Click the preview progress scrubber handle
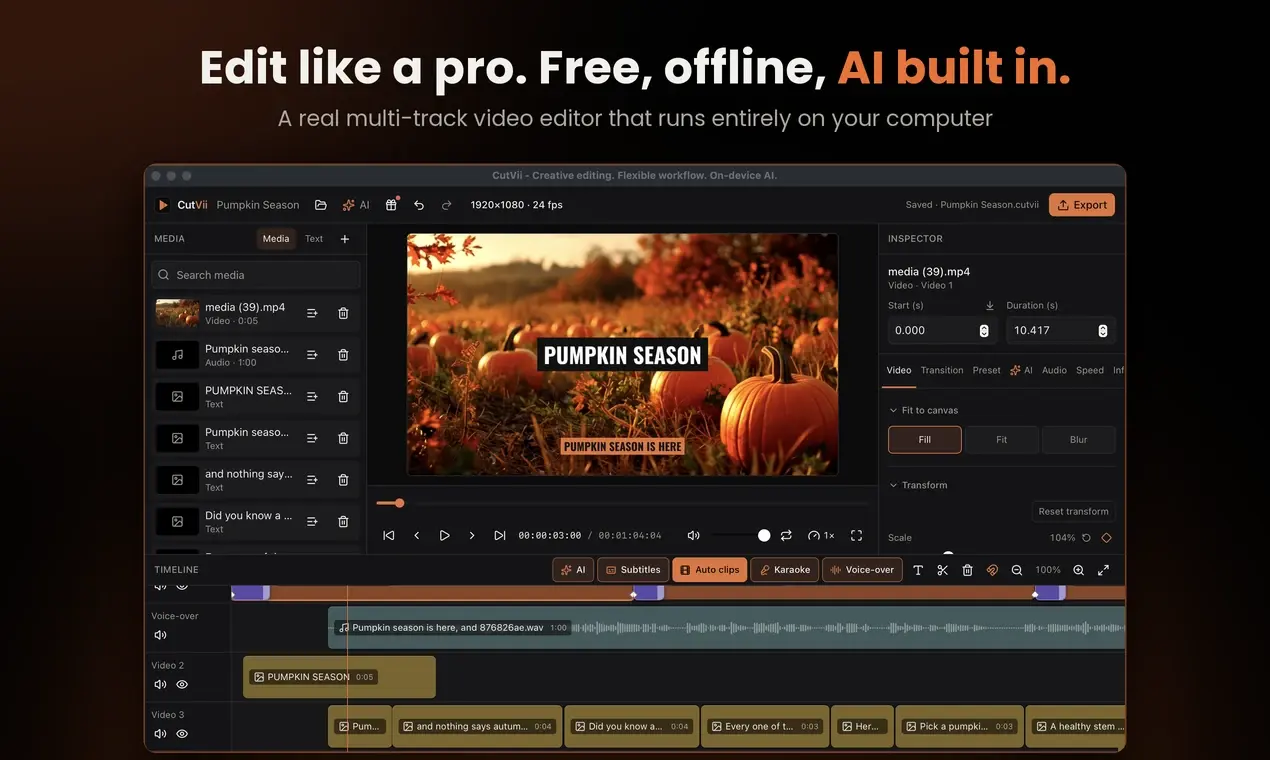Image resolution: width=1270 pixels, height=760 pixels. pos(399,503)
